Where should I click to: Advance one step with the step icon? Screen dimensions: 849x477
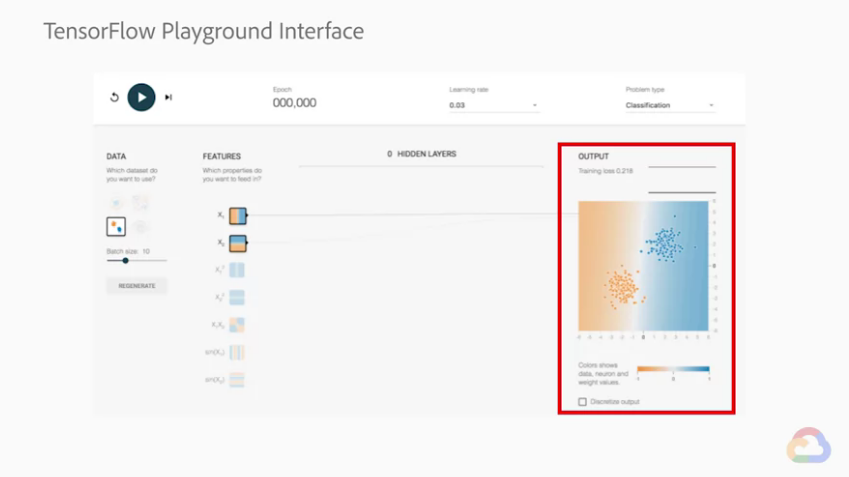click(168, 97)
